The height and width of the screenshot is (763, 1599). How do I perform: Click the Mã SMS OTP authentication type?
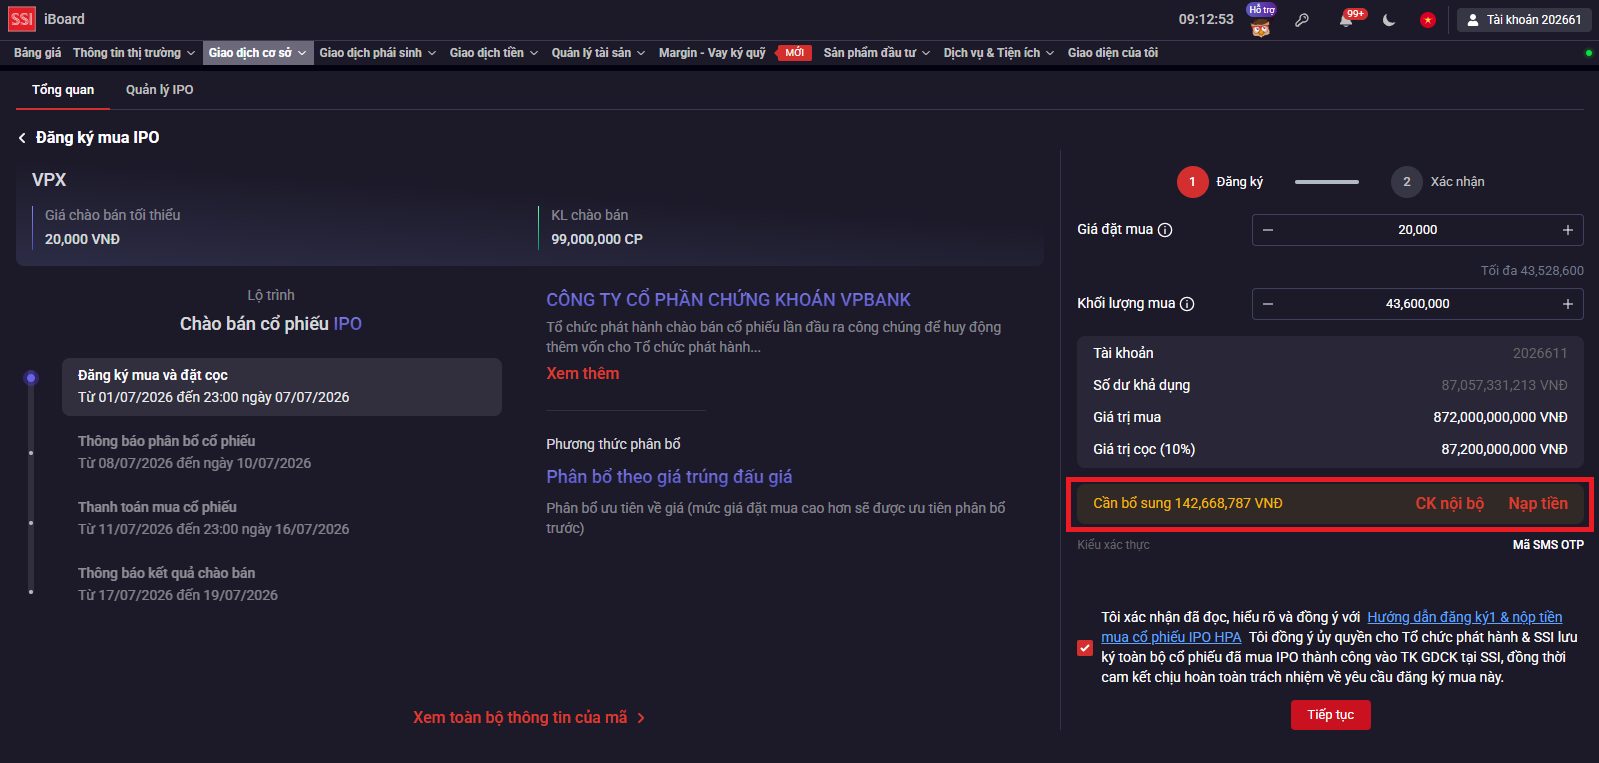tap(1548, 545)
